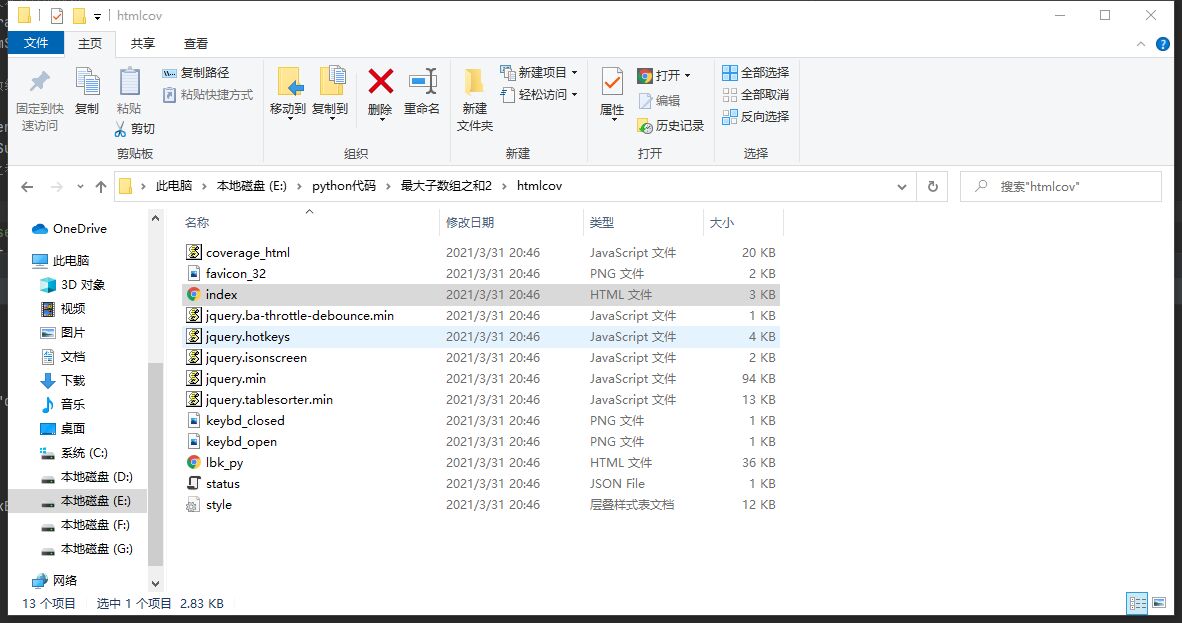Screen dimensions: 1182x623
Task: Open the Easy access dropdown
Action: 539,94
